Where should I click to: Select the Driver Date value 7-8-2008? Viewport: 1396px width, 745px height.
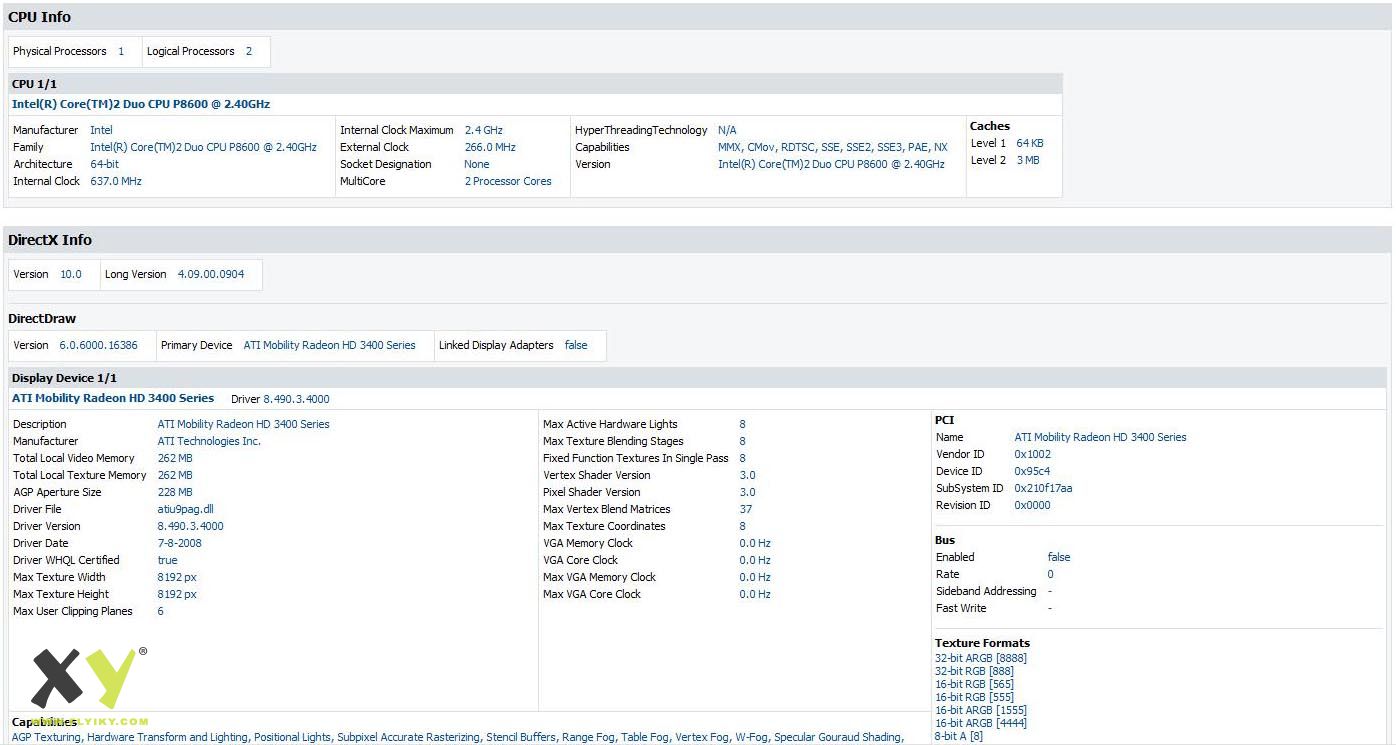tap(180, 543)
